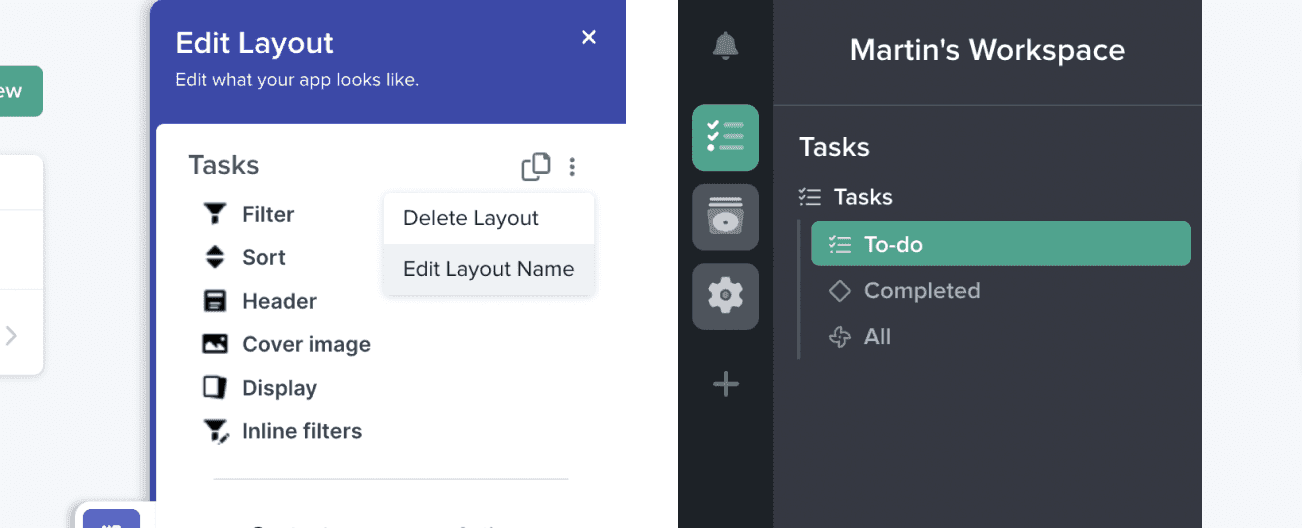
Task: Open the Tasks app checklist icon
Action: [725, 137]
